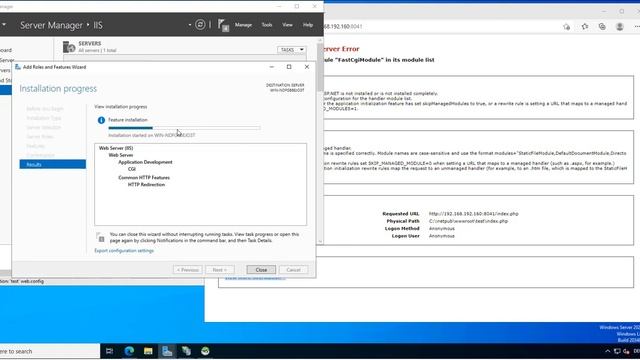
Task: Select 'CGI' in the results list
Action: [132, 169]
